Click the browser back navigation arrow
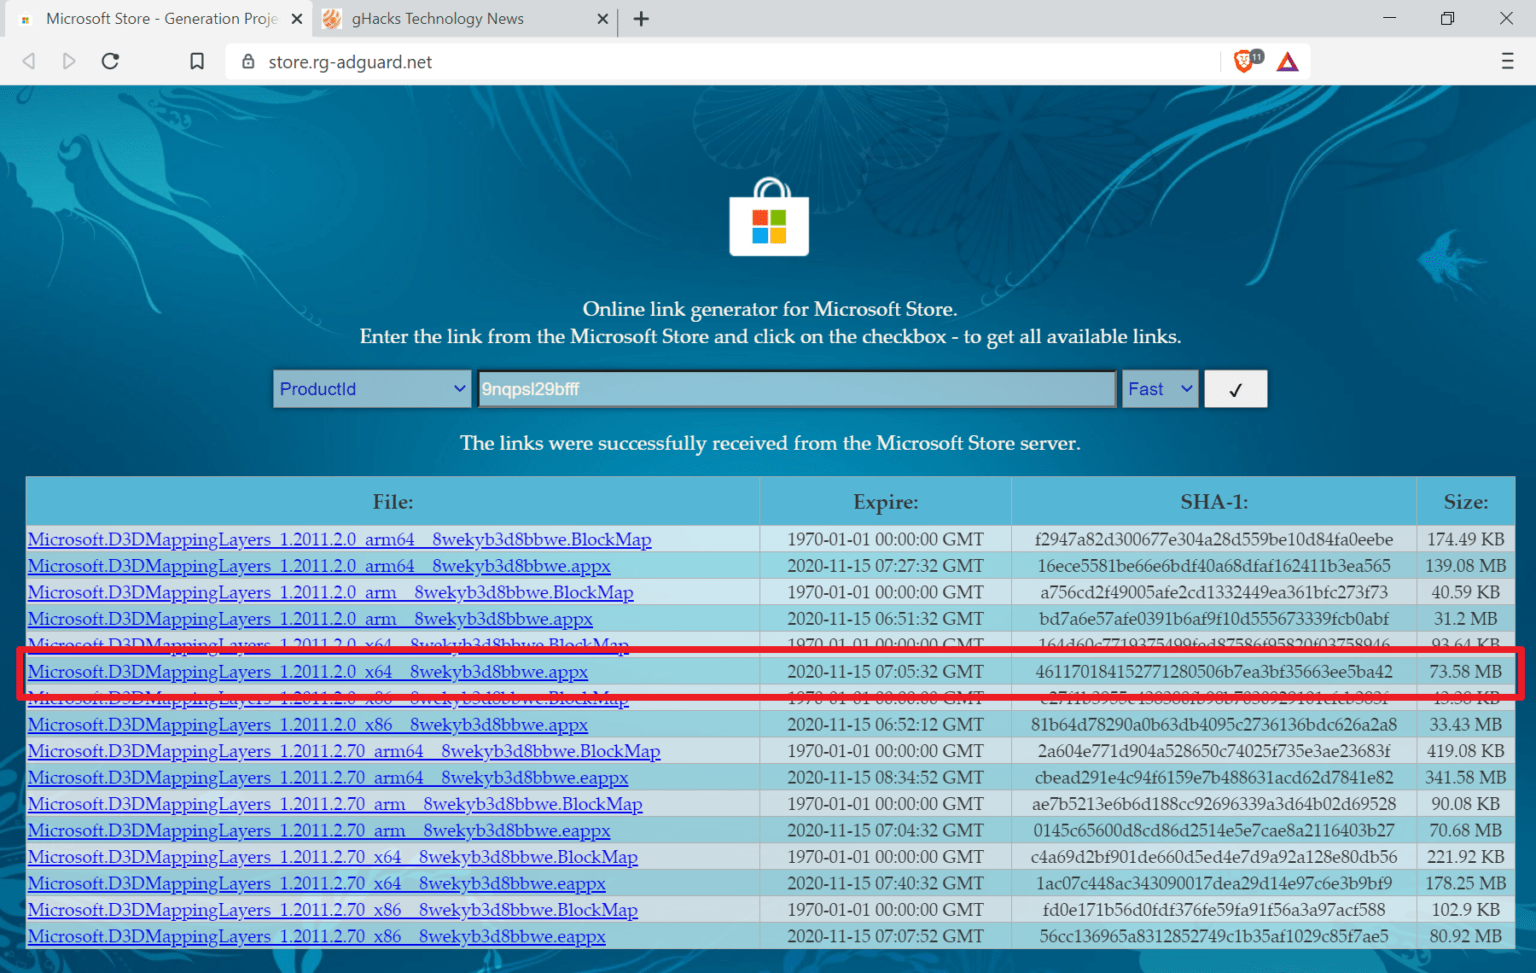 [28, 61]
